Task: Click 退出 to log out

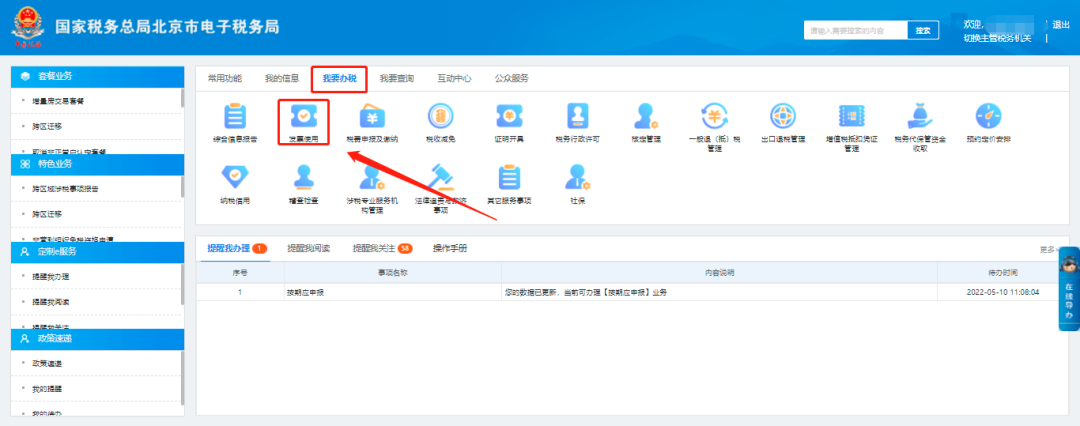Action: coord(1061,24)
